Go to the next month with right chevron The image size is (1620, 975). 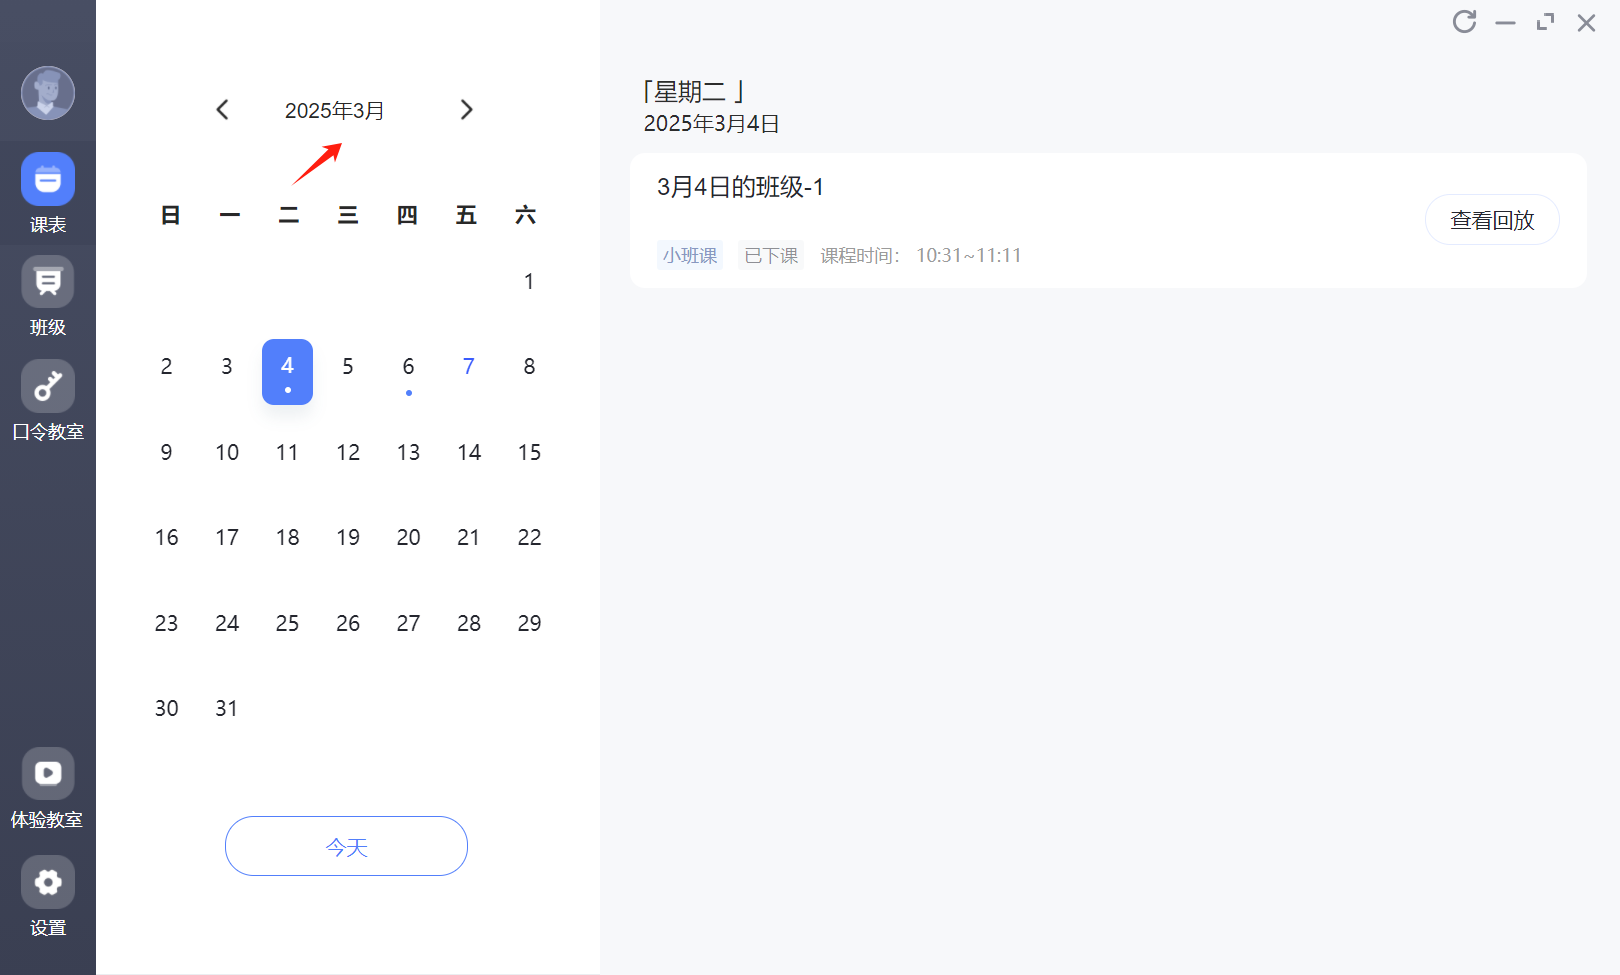coord(466,109)
